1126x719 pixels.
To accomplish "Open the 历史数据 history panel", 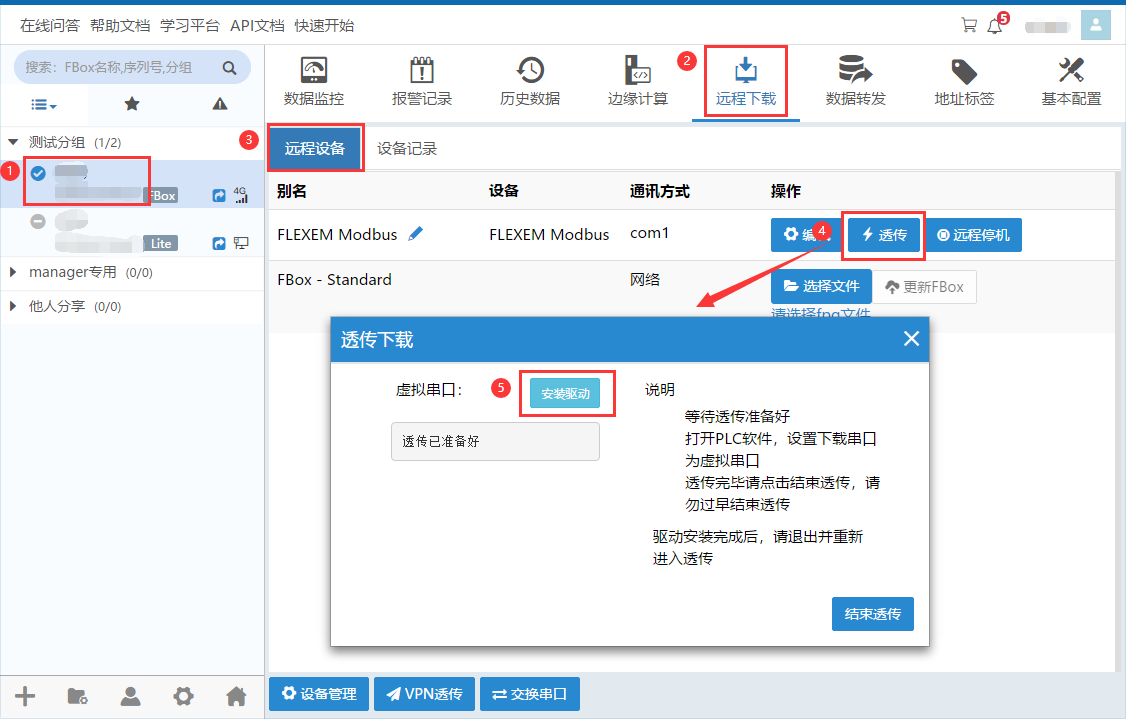I will [530, 82].
